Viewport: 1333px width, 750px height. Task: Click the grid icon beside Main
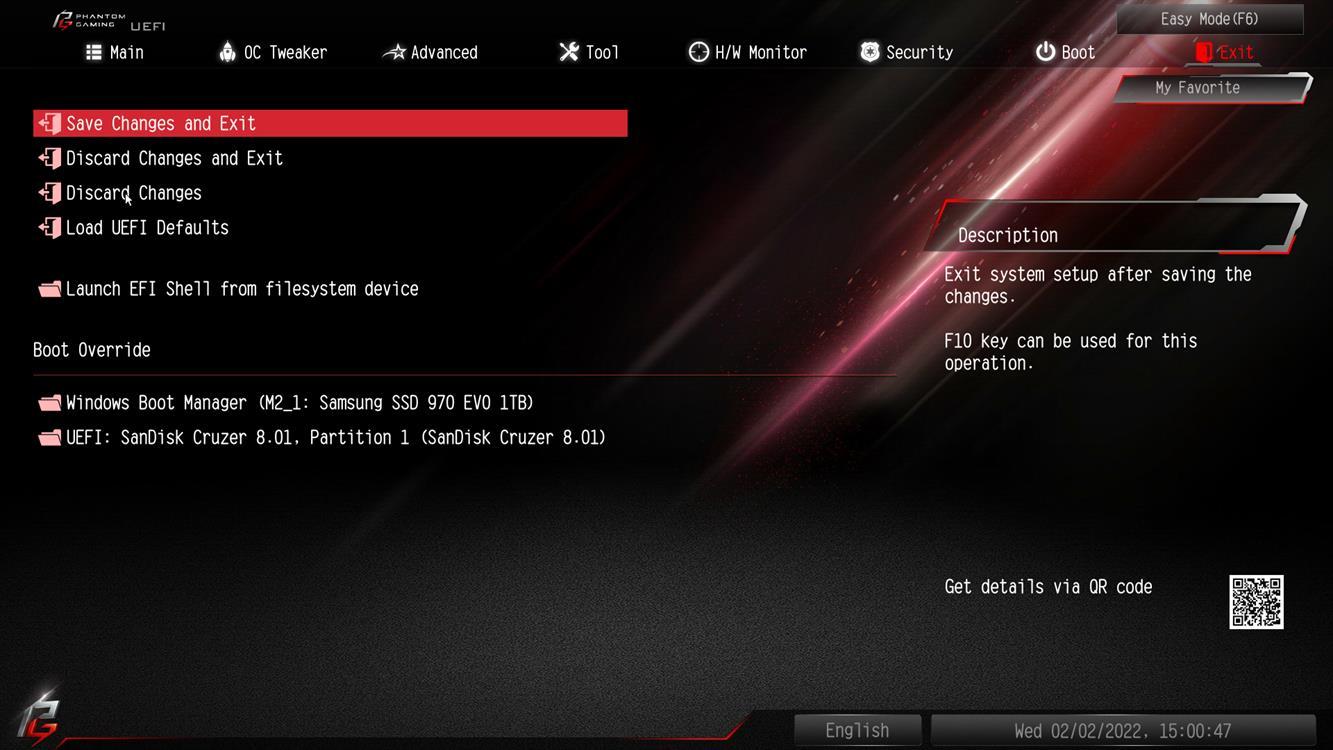(x=94, y=52)
